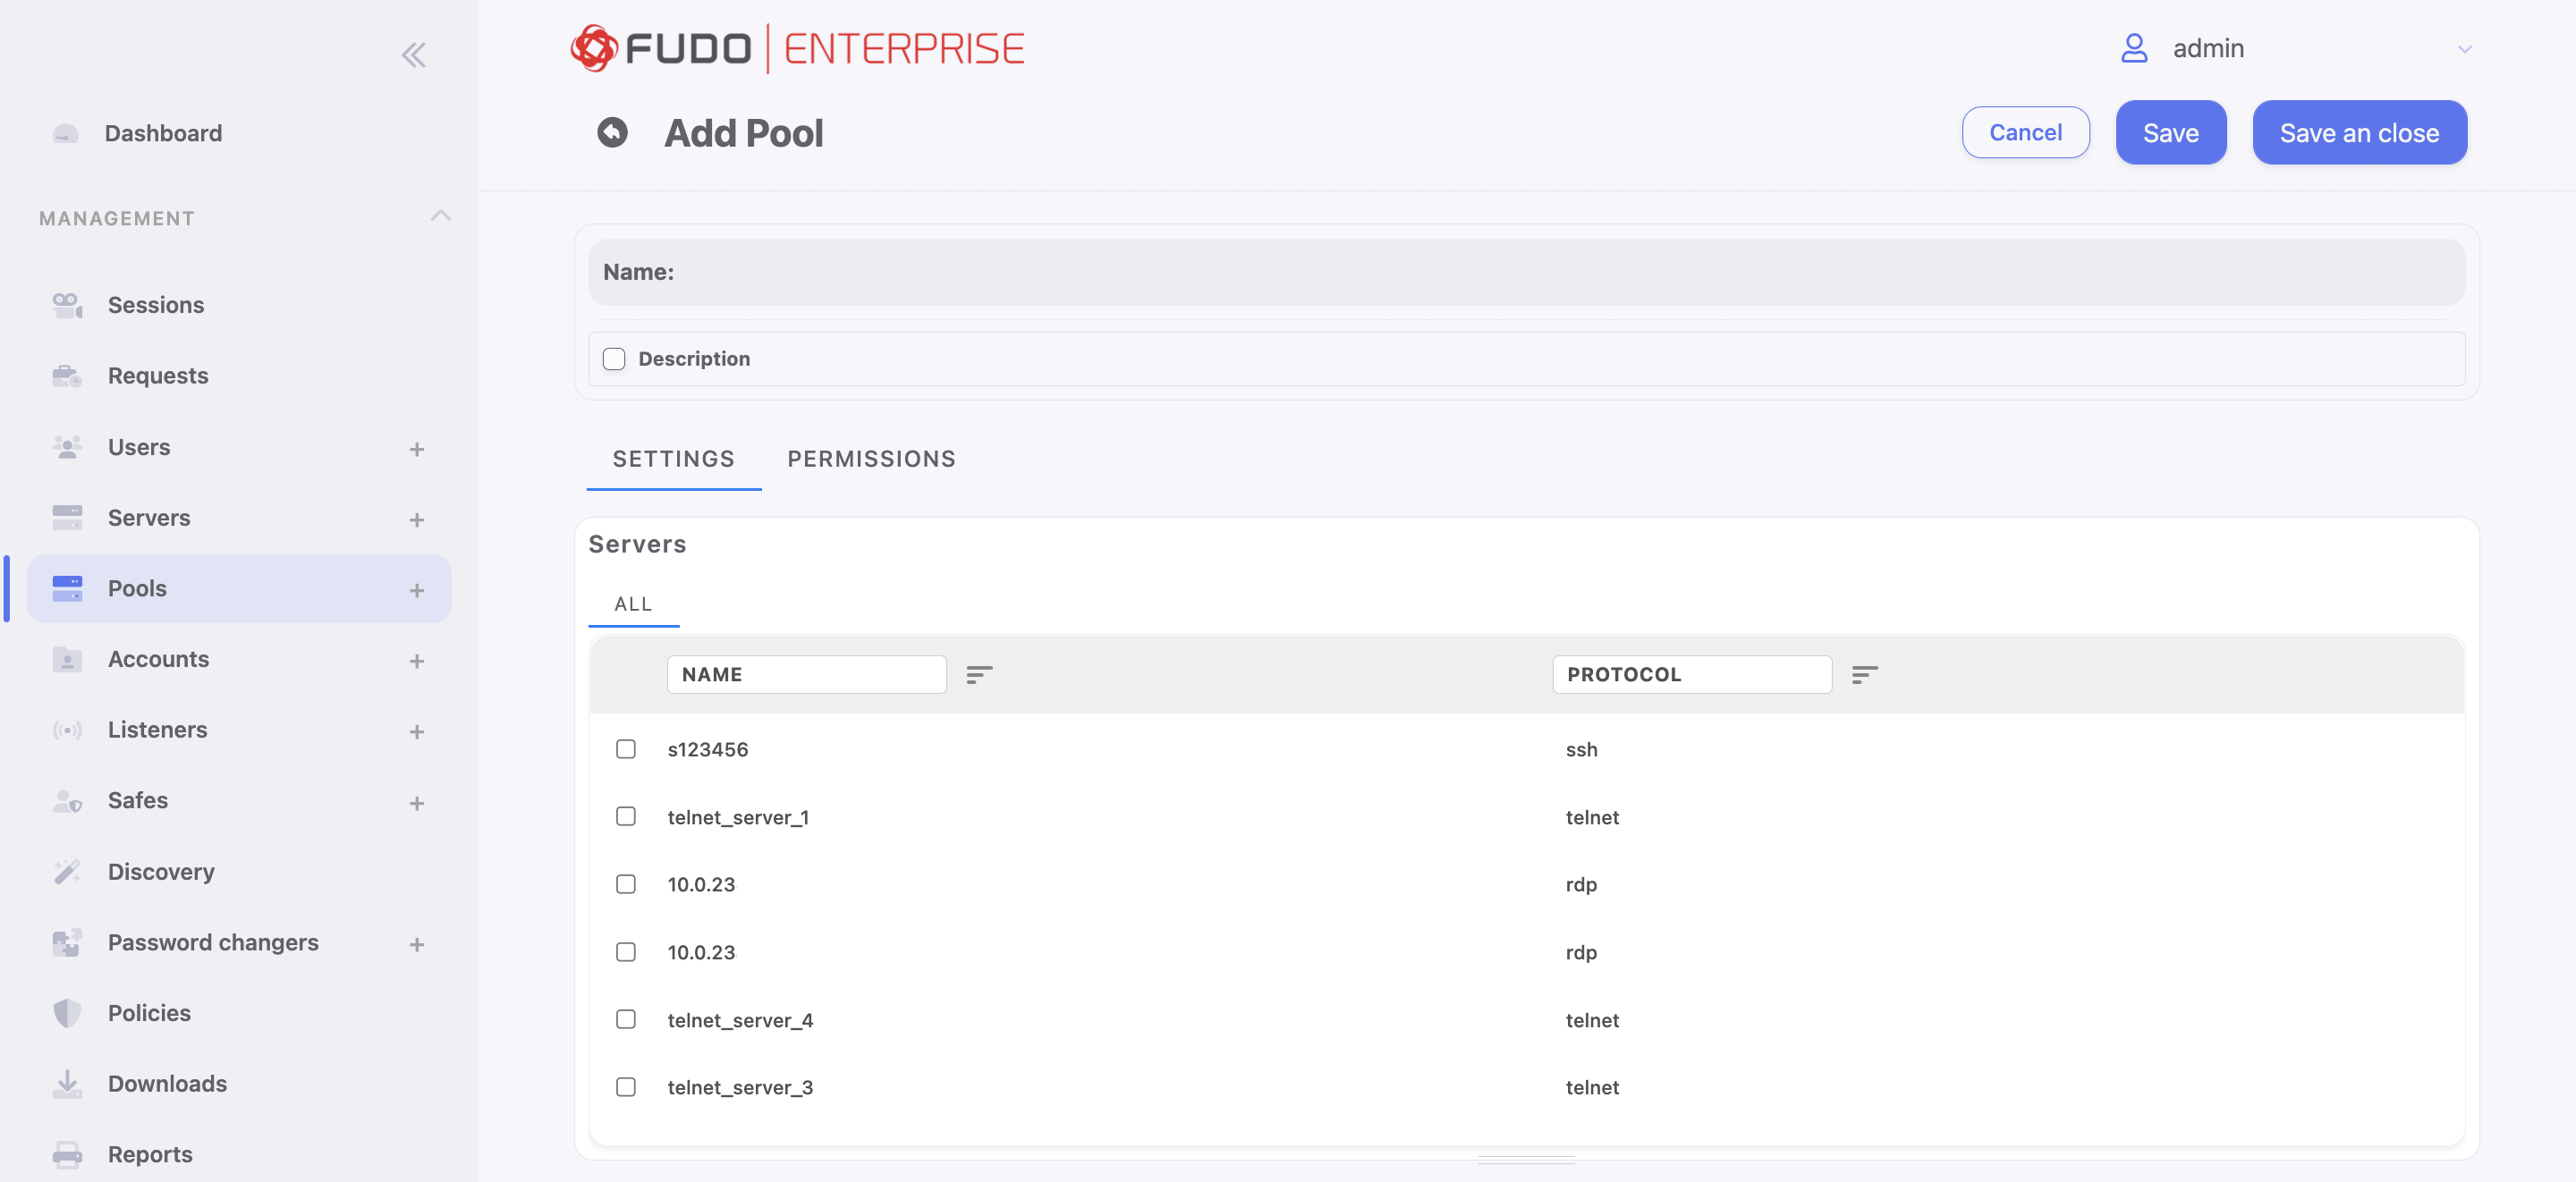
Task: Open the ALL tab under Servers
Action: pyautogui.click(x=632, y=603)
